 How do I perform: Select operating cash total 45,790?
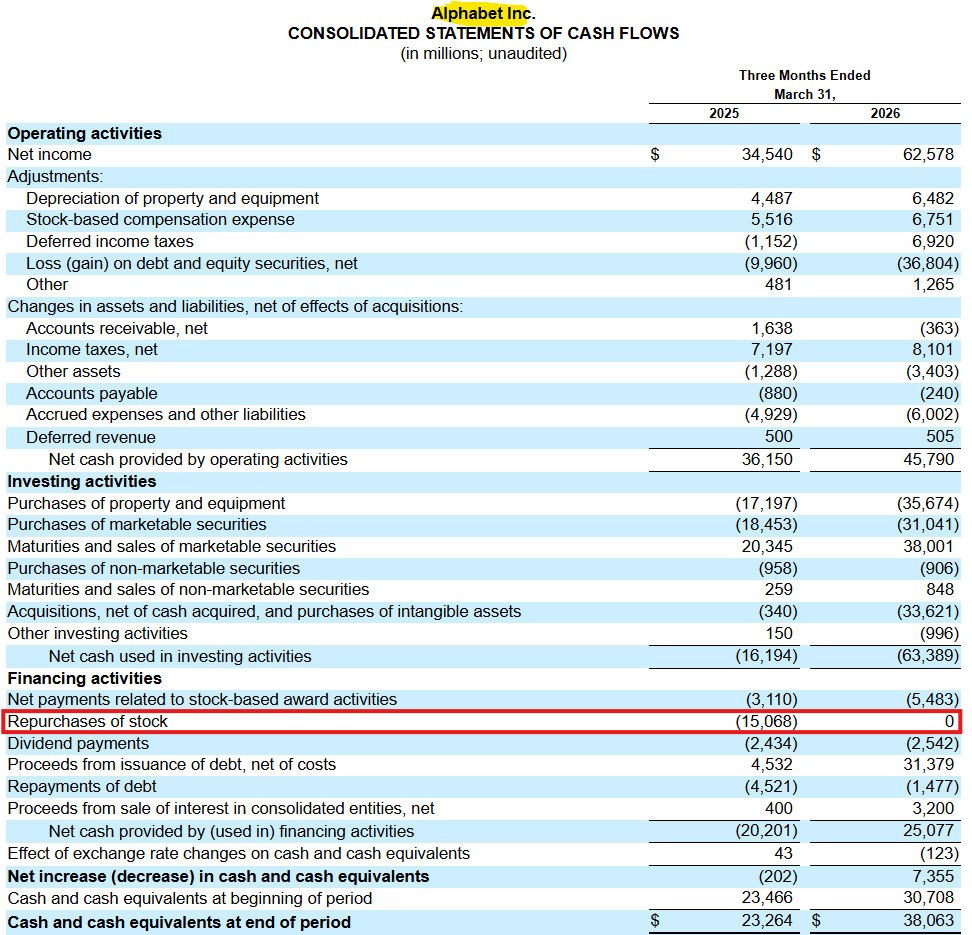click(928, 459)
